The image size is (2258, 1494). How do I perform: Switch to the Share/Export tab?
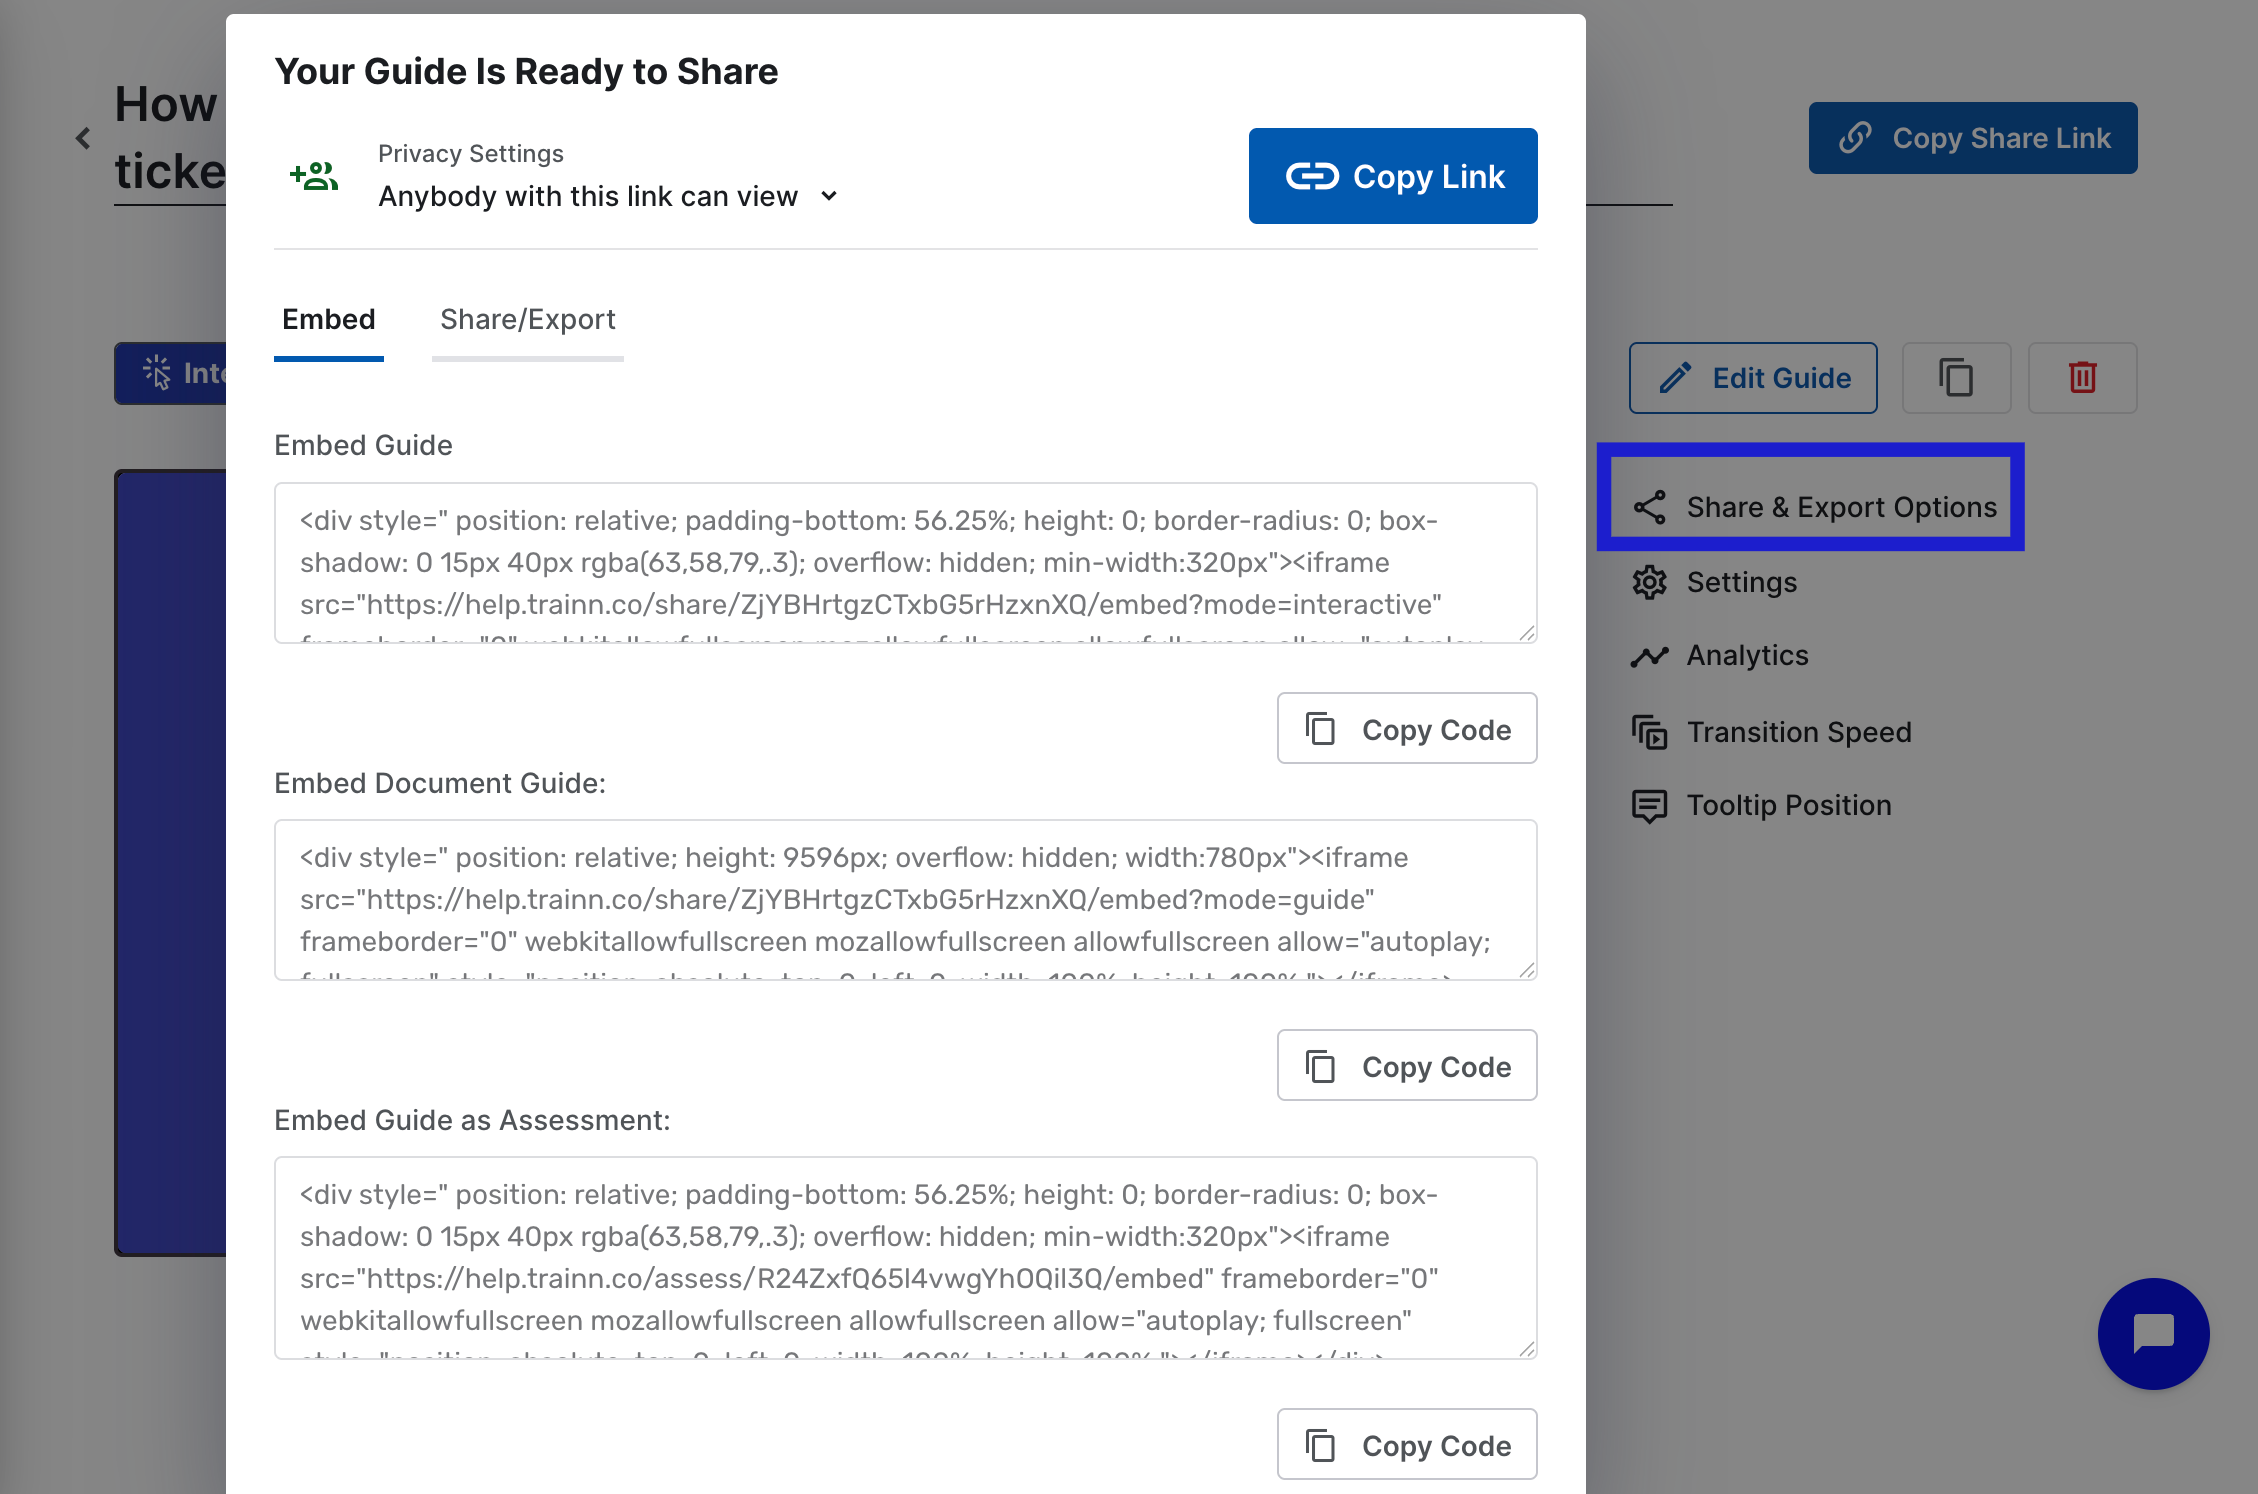point(528,320)
